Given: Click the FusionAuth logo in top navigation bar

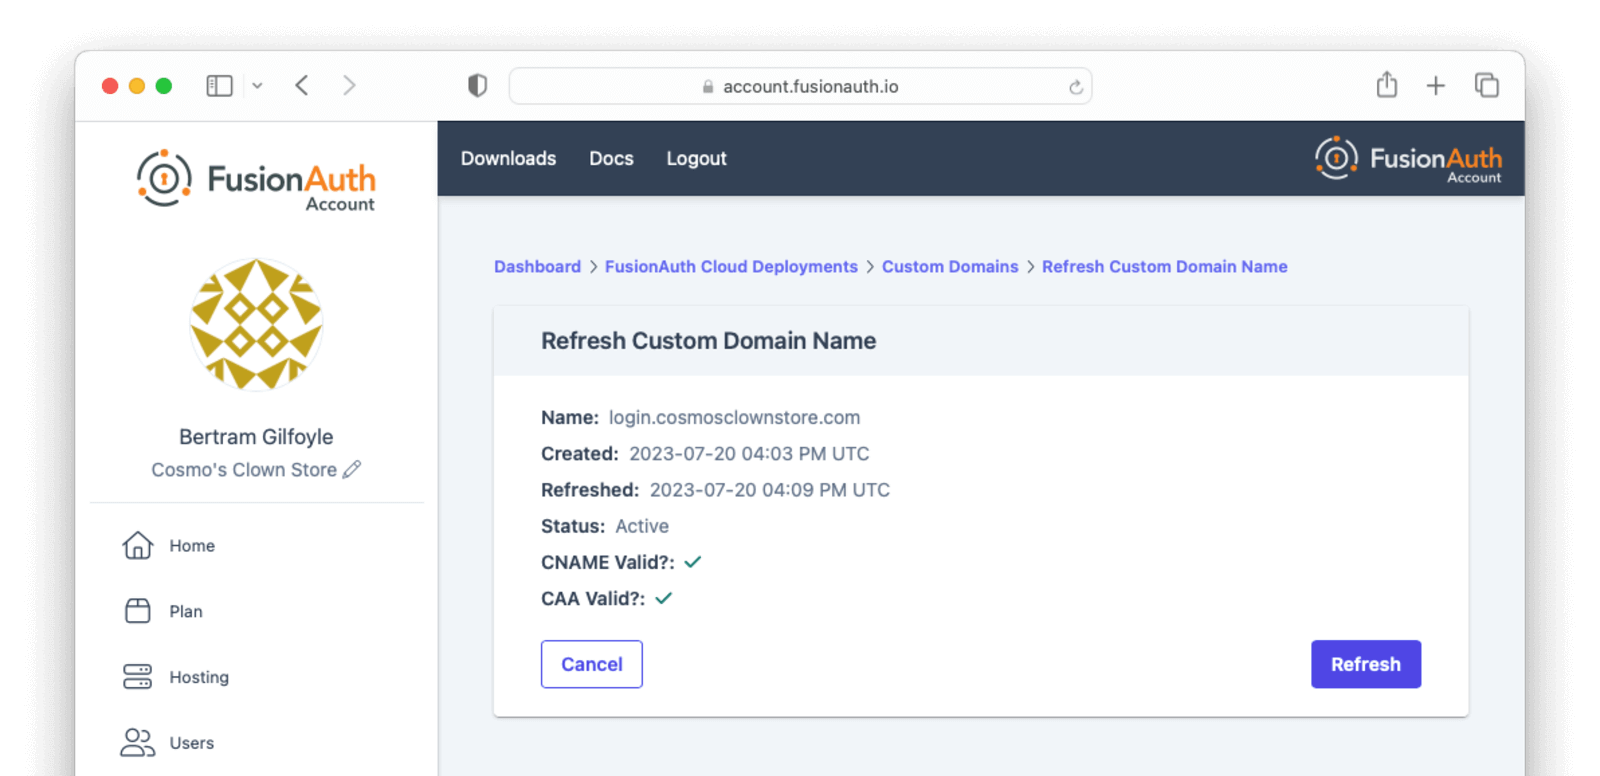Looking at the screenshot, I should (x=1408, y=159).
